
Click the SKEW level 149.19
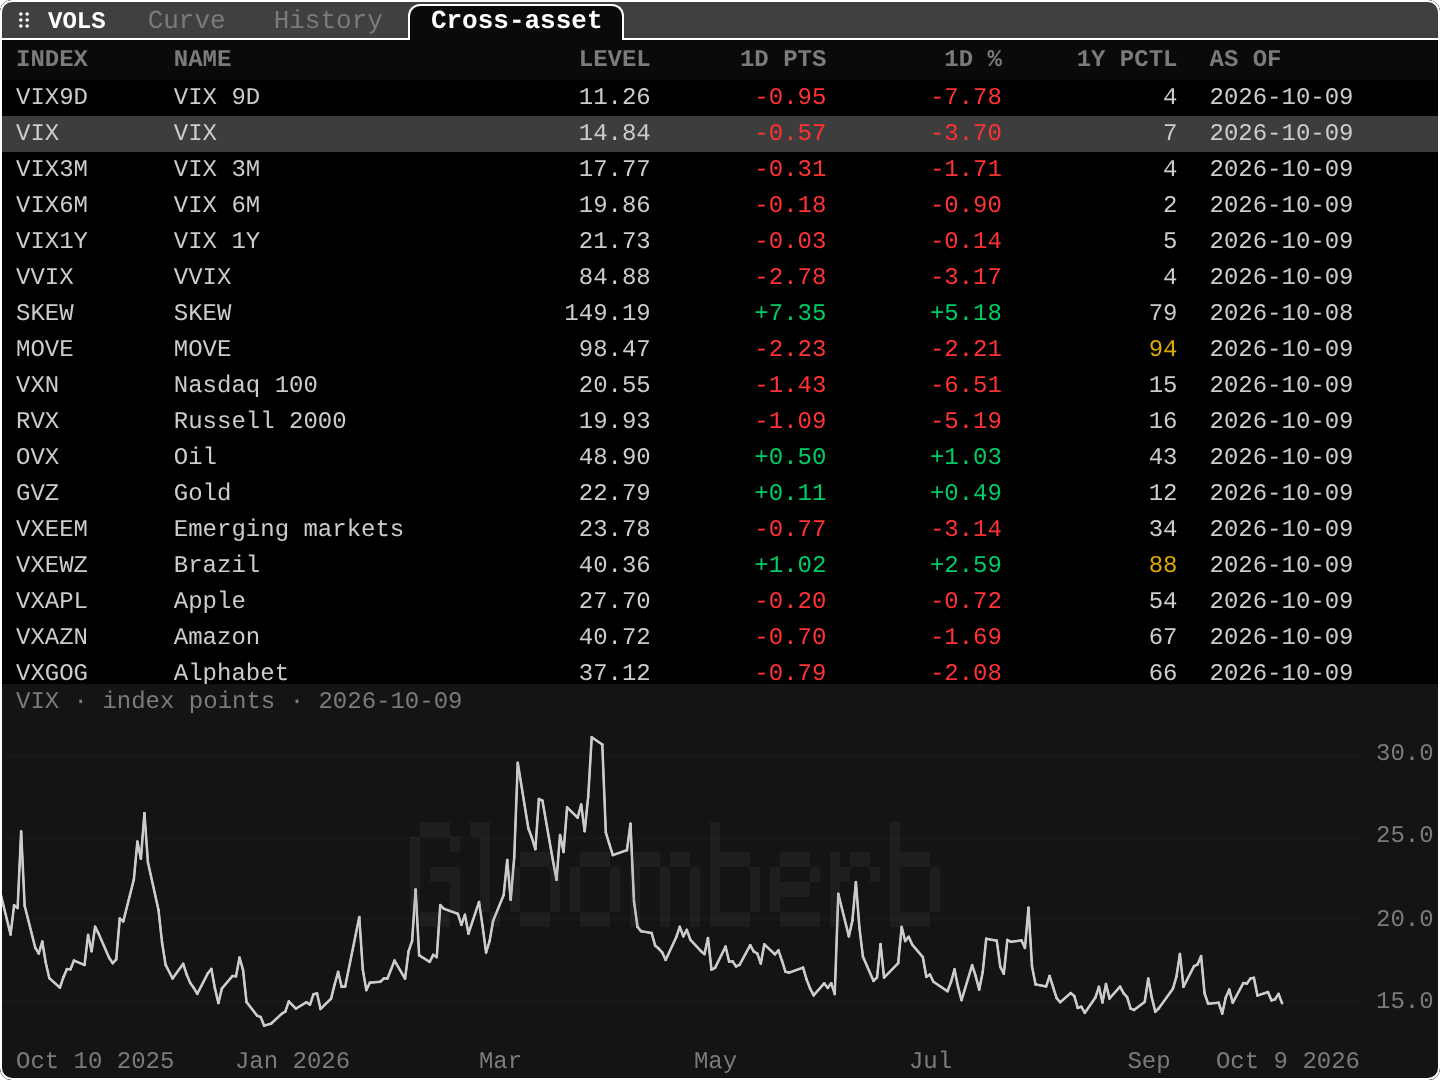[x=607, y=313]
